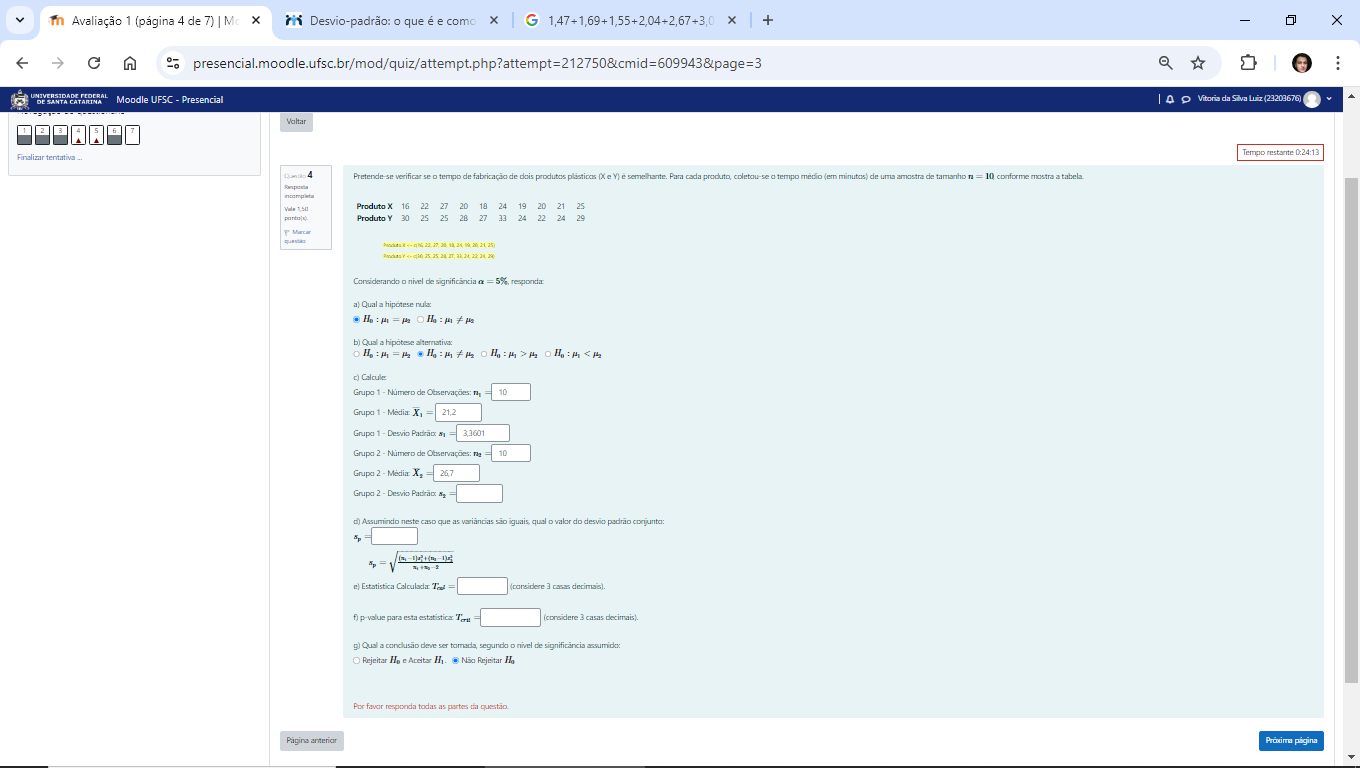Open the tab search dropdown arrow
1360x768 pixels.
tap(19, 20)
